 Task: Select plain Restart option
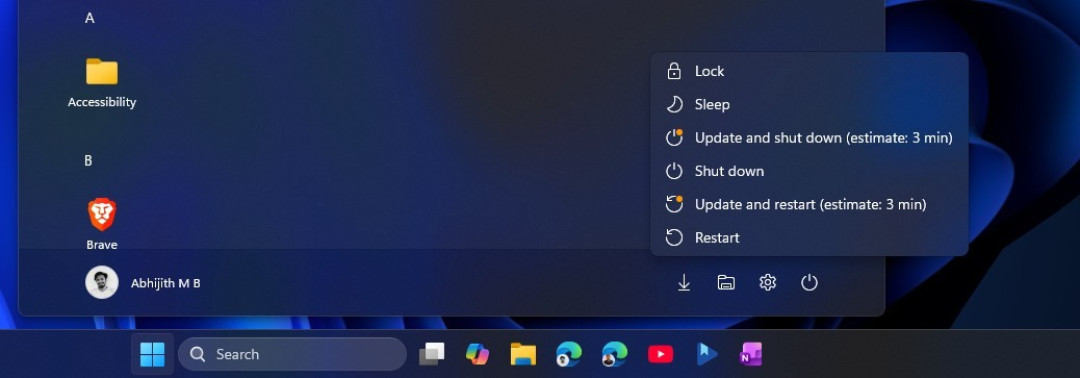point(809,238)
